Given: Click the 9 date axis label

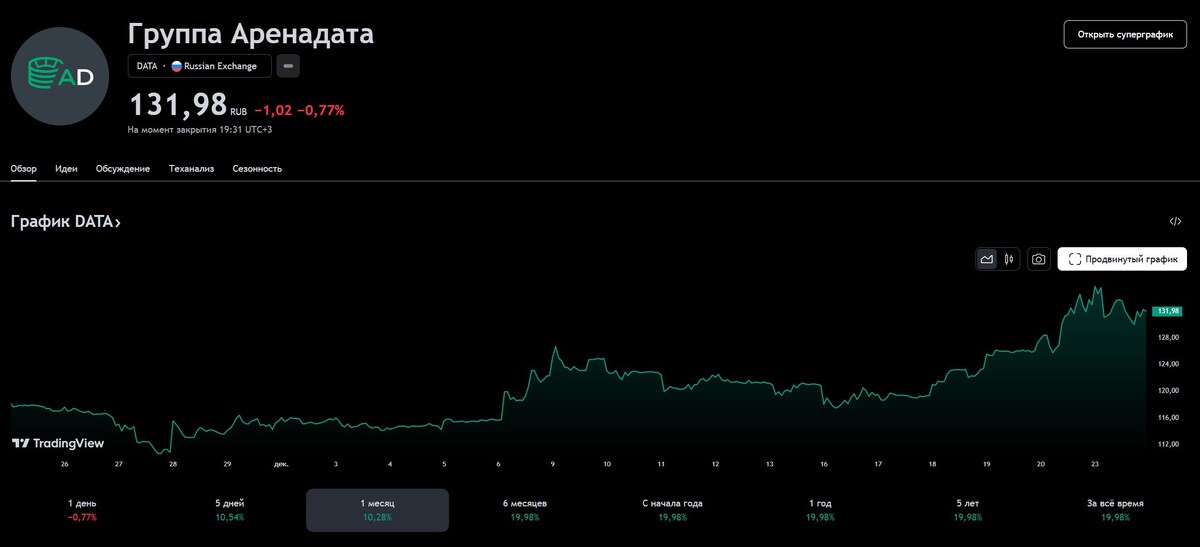Looking at the screenshot, I should 553,464.
